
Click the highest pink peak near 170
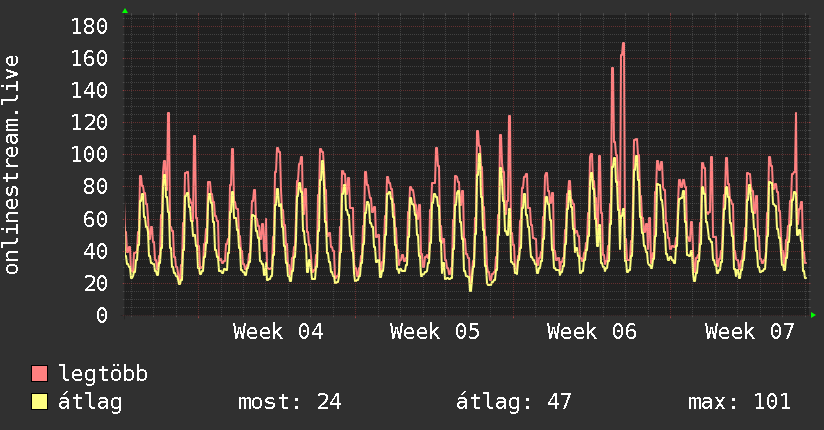623,44
